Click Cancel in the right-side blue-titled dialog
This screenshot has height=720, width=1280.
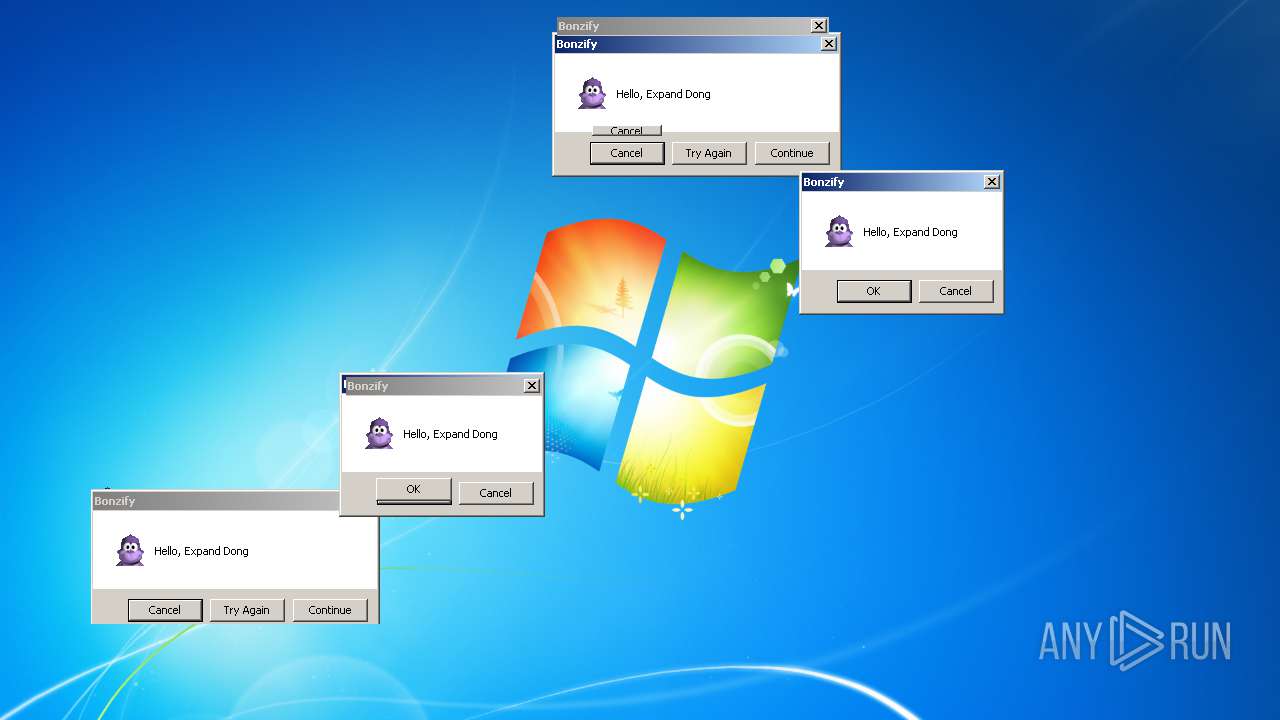point(956,291)
